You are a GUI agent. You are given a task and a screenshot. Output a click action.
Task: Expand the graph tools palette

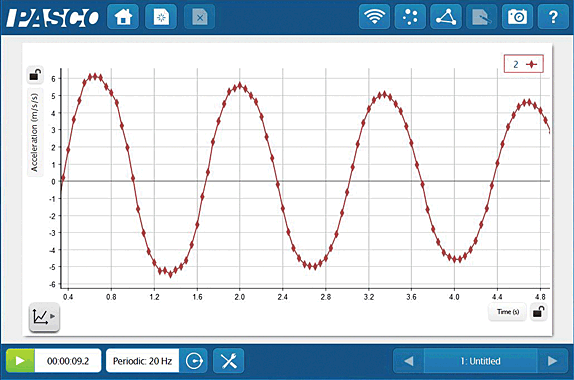point(44,317)
